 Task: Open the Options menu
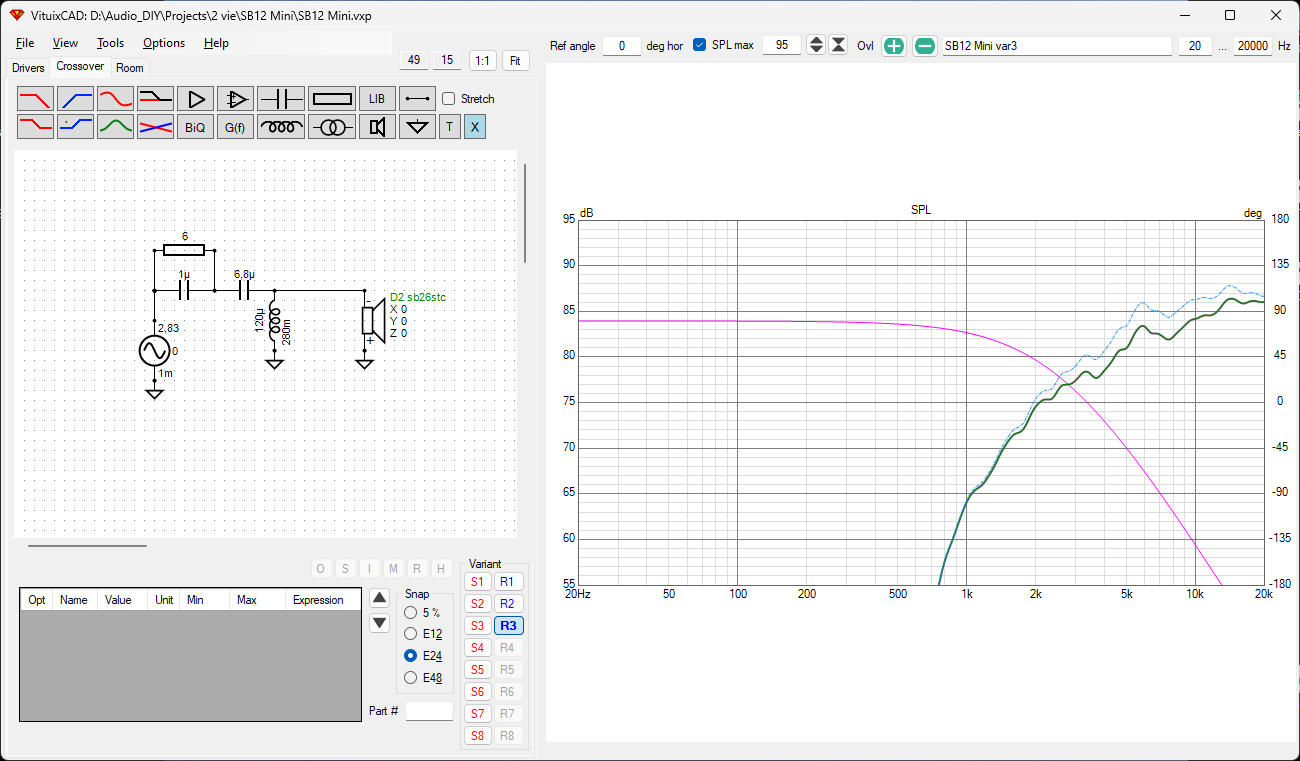164,43
